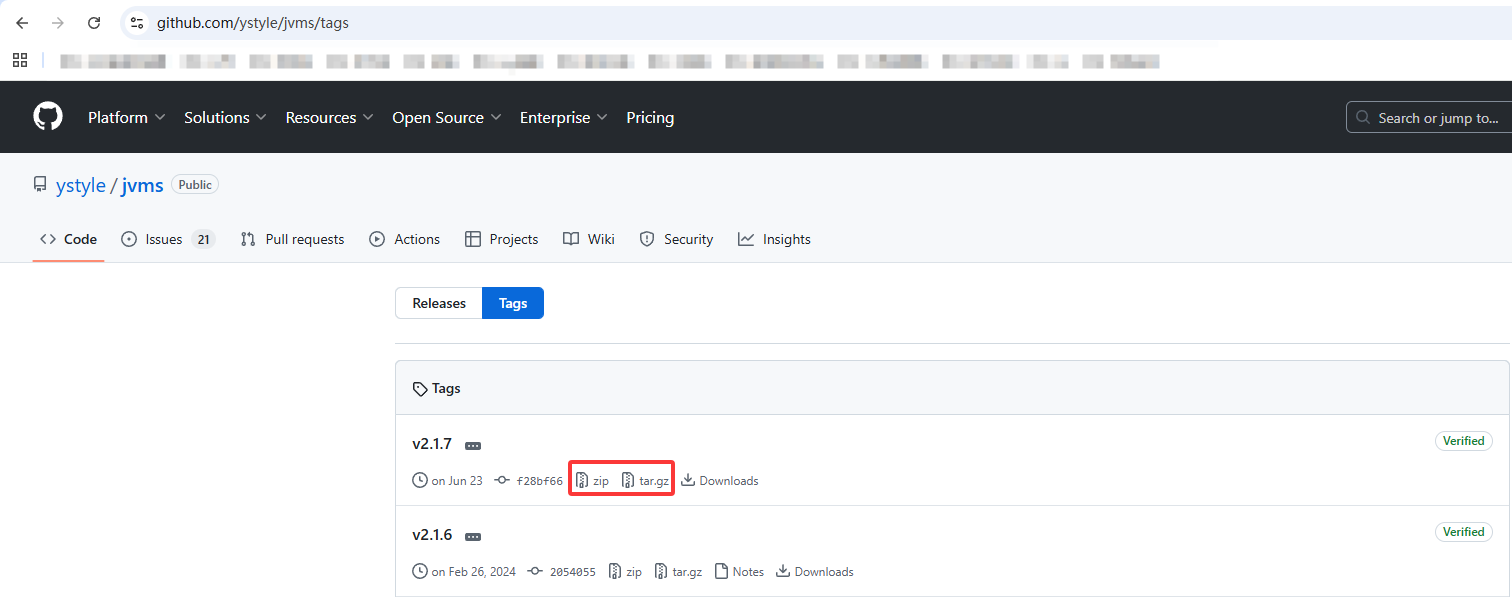Switch to the Insights tab
Image resolution: width=1512 pixels, height=597 pixels.
pos(774,239)
